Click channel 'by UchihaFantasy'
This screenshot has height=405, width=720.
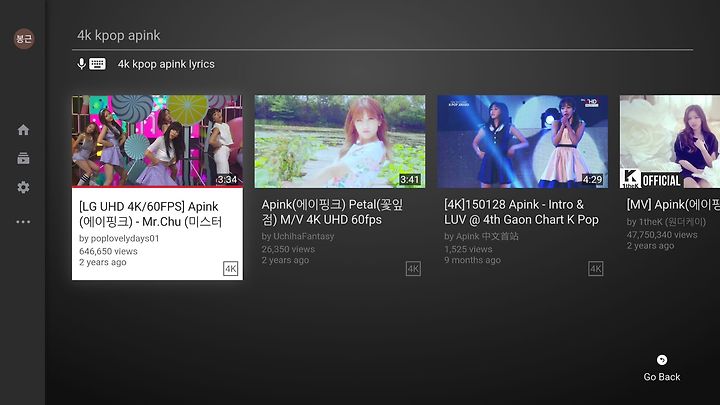(x=298, y=236)
